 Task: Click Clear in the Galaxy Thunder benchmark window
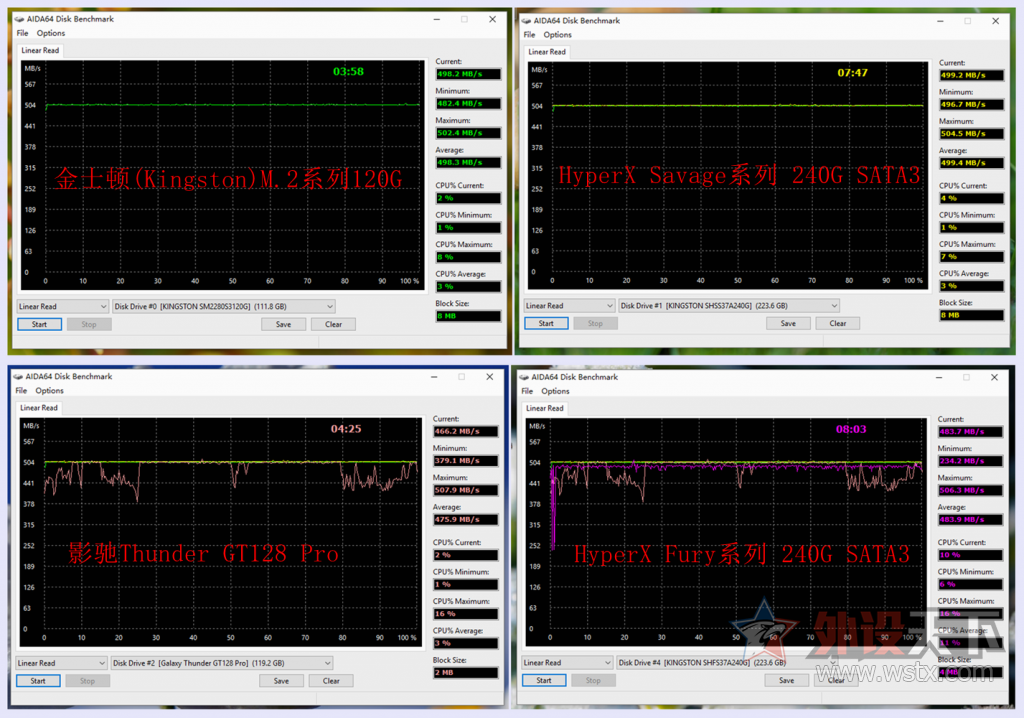coord(331,681)
